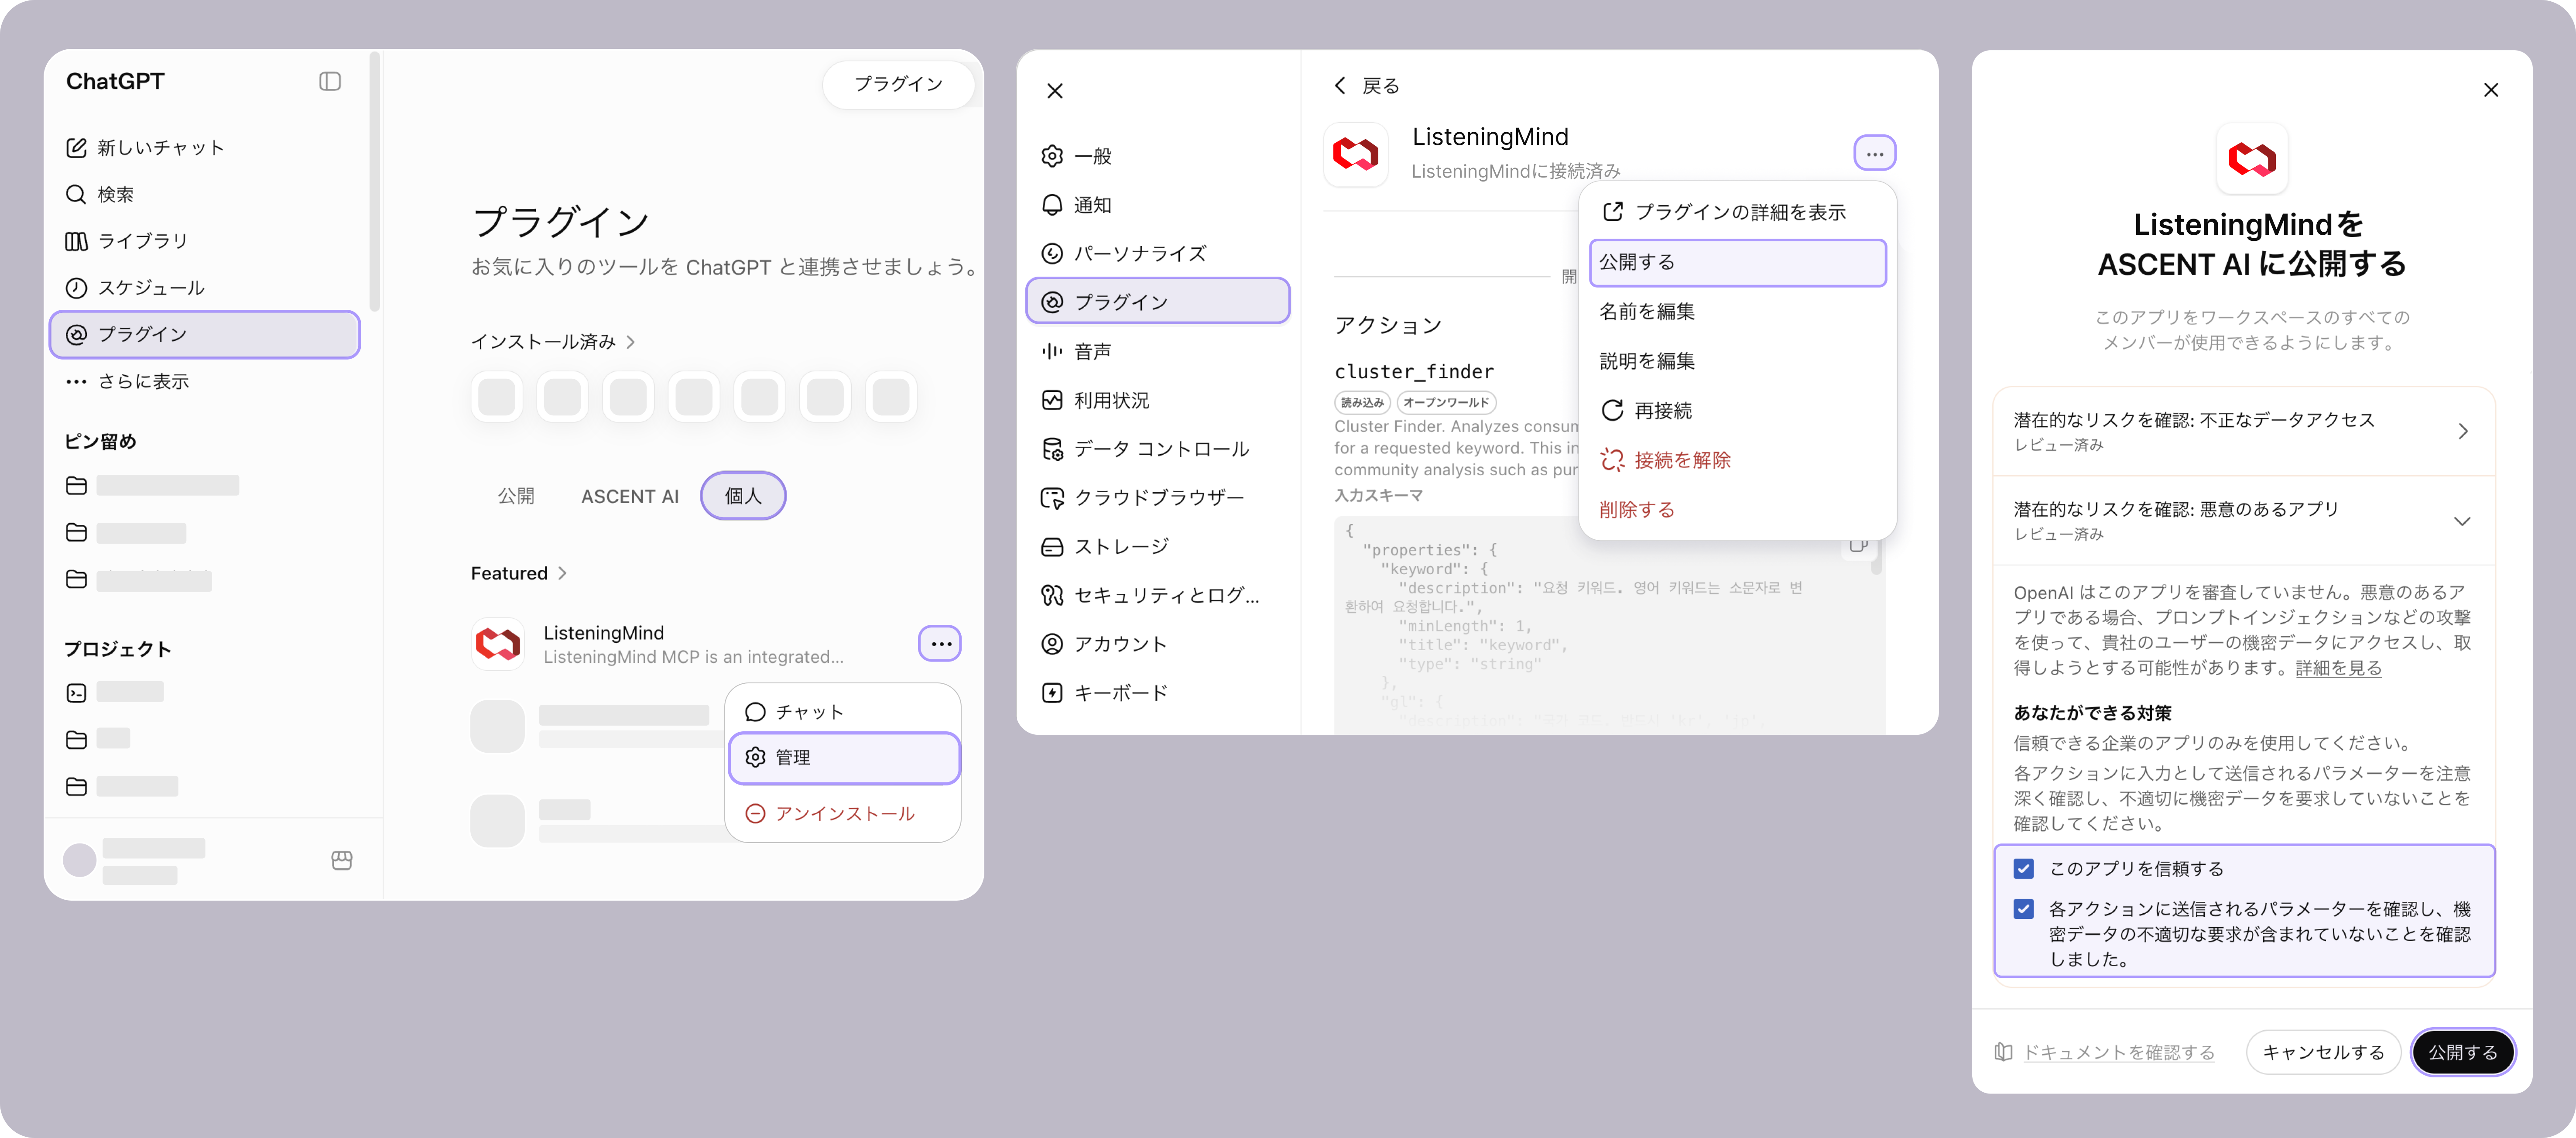Open 詳細を見る link
Screen dimensions: 2576x1138
[x=2338, y=668]
